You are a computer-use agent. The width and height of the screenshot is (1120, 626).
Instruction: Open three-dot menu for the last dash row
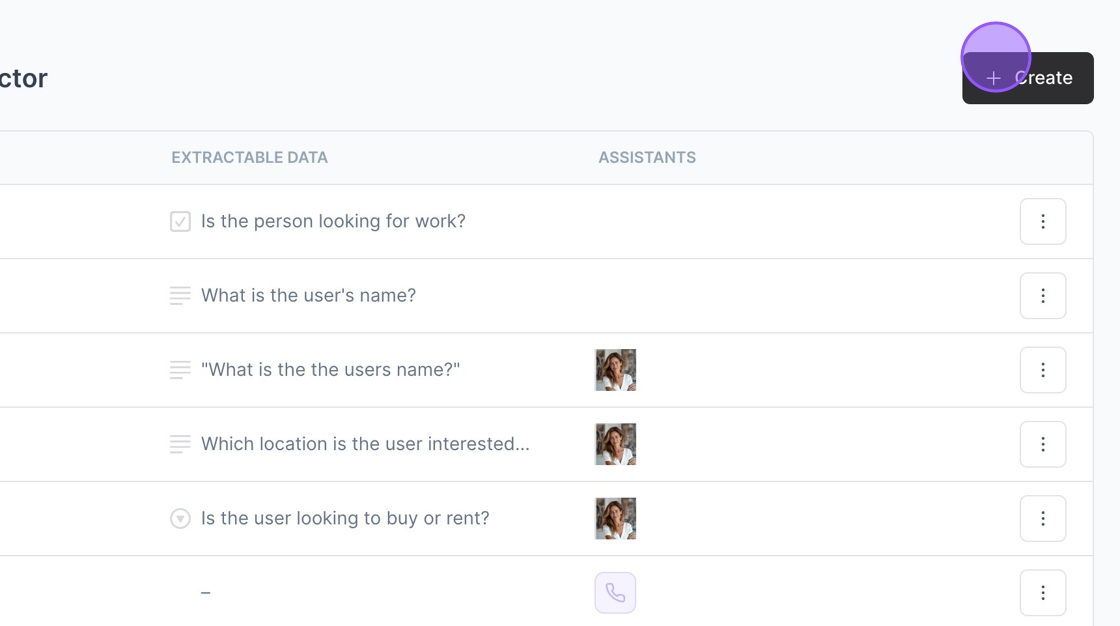(1043, 593)
